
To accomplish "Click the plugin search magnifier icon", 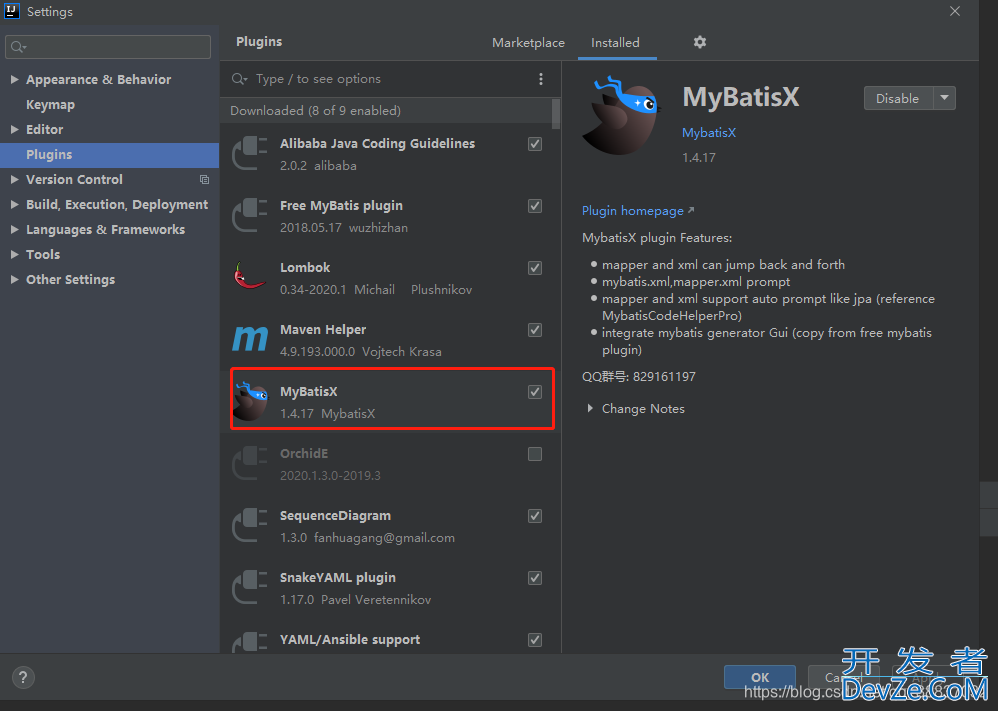I will [x=239, y=79].
